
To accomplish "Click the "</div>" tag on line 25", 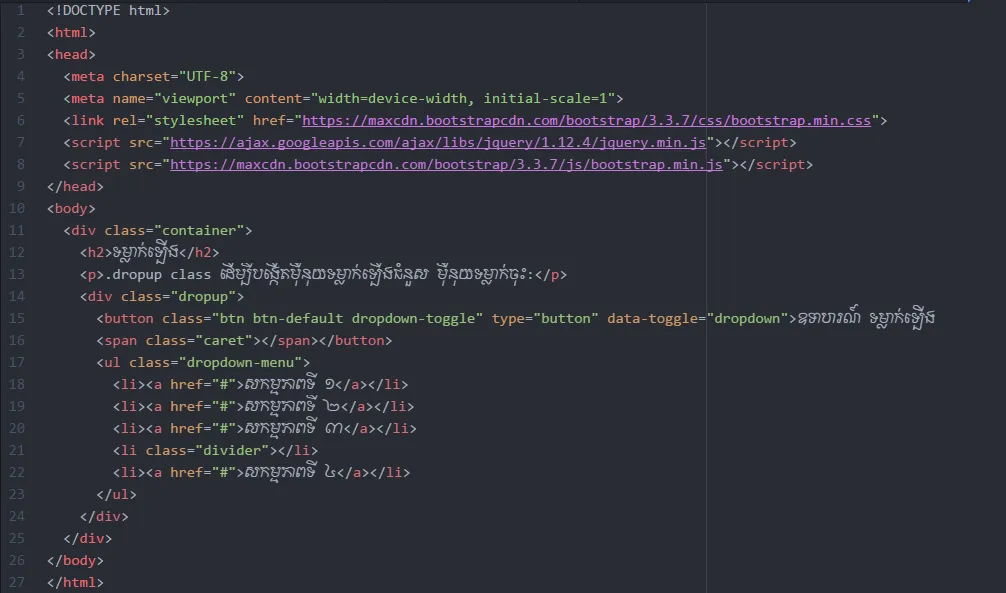I will [88, 538].
